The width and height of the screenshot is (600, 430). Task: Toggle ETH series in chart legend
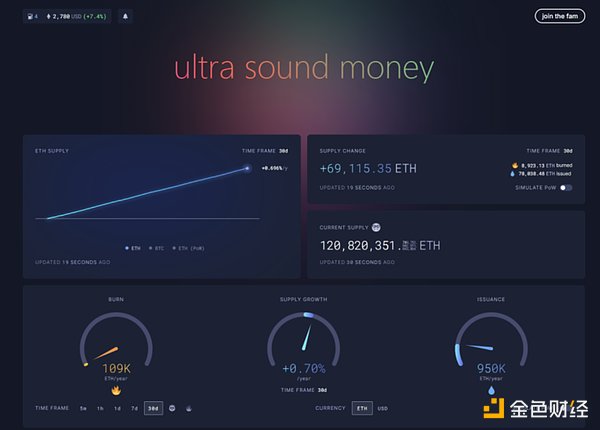click(134, 247)
